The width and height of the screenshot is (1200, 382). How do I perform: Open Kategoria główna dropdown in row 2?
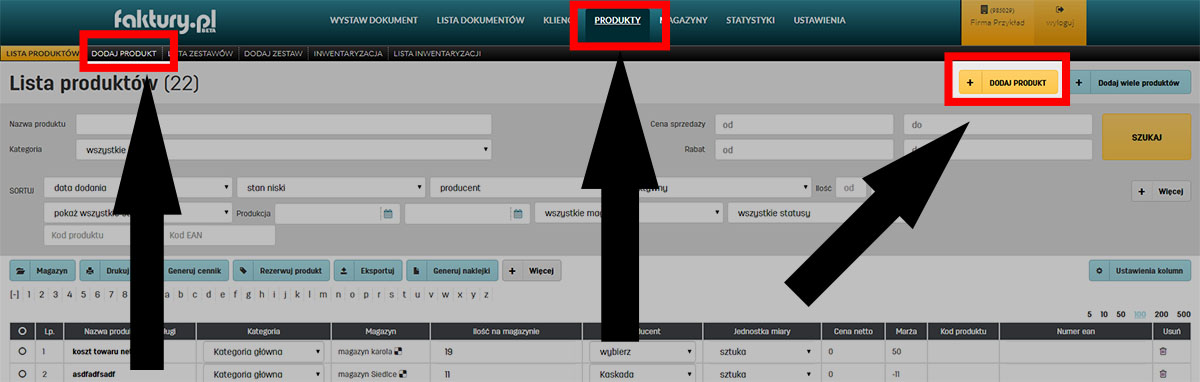[x=264, y=373]
